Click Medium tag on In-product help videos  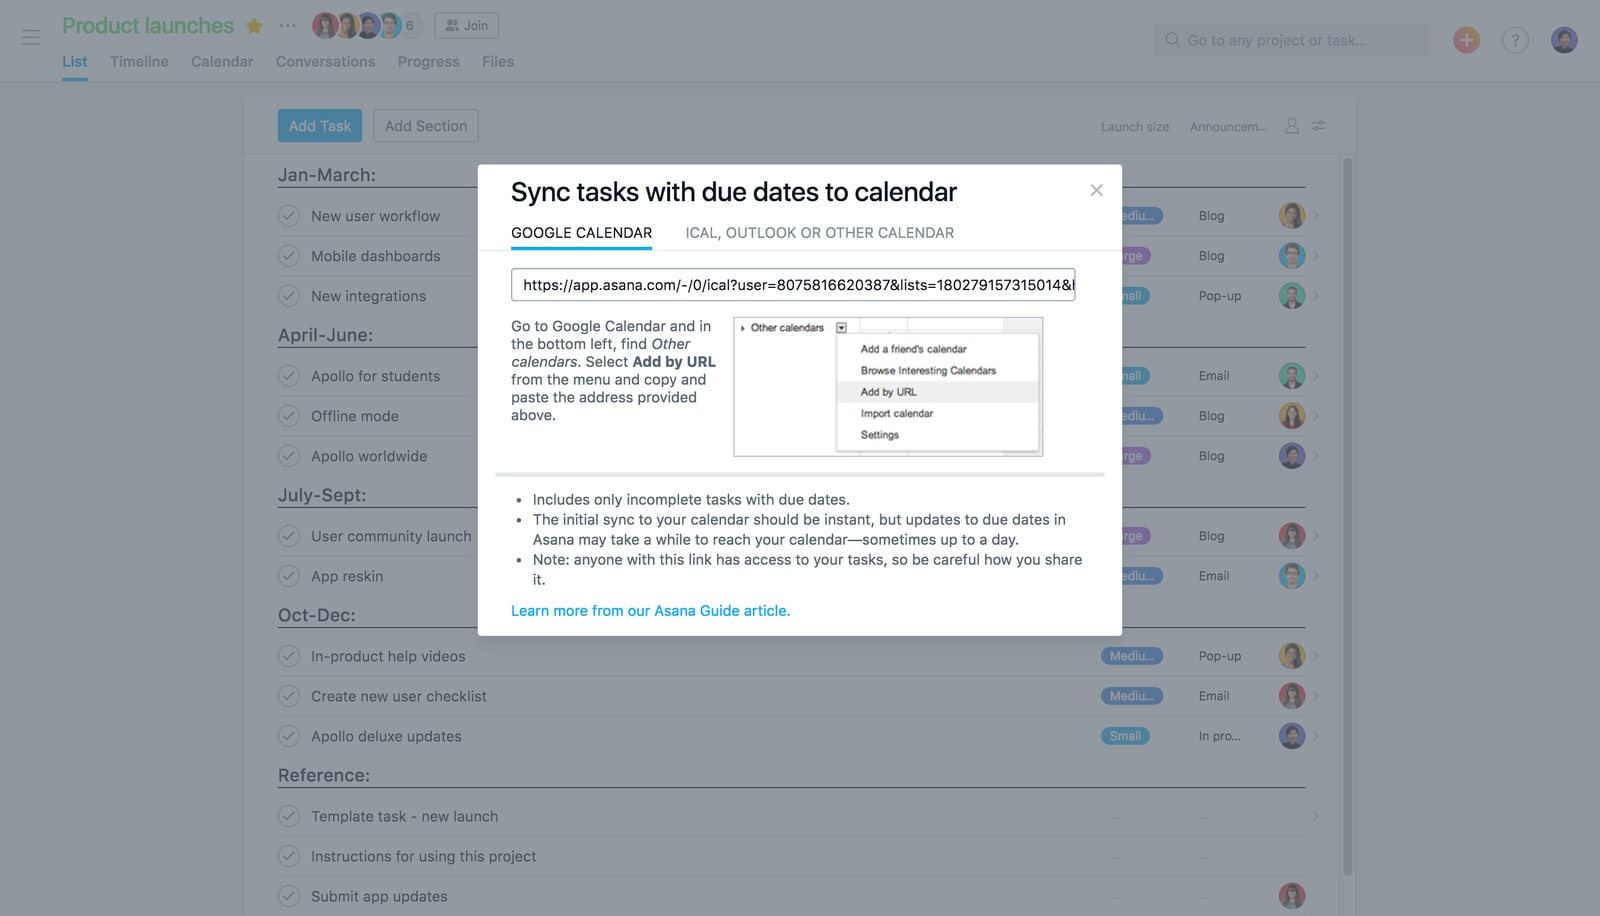tap(1132, 656)
